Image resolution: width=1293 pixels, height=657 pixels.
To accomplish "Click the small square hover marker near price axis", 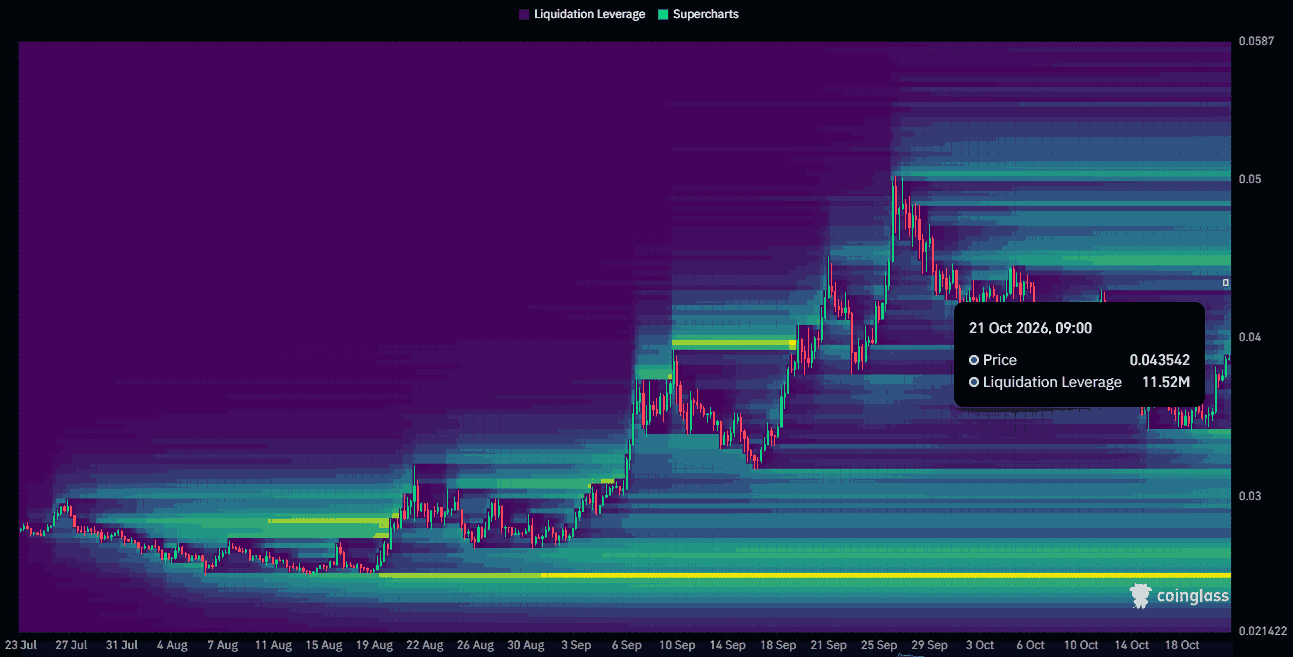I will (1227, 283).
